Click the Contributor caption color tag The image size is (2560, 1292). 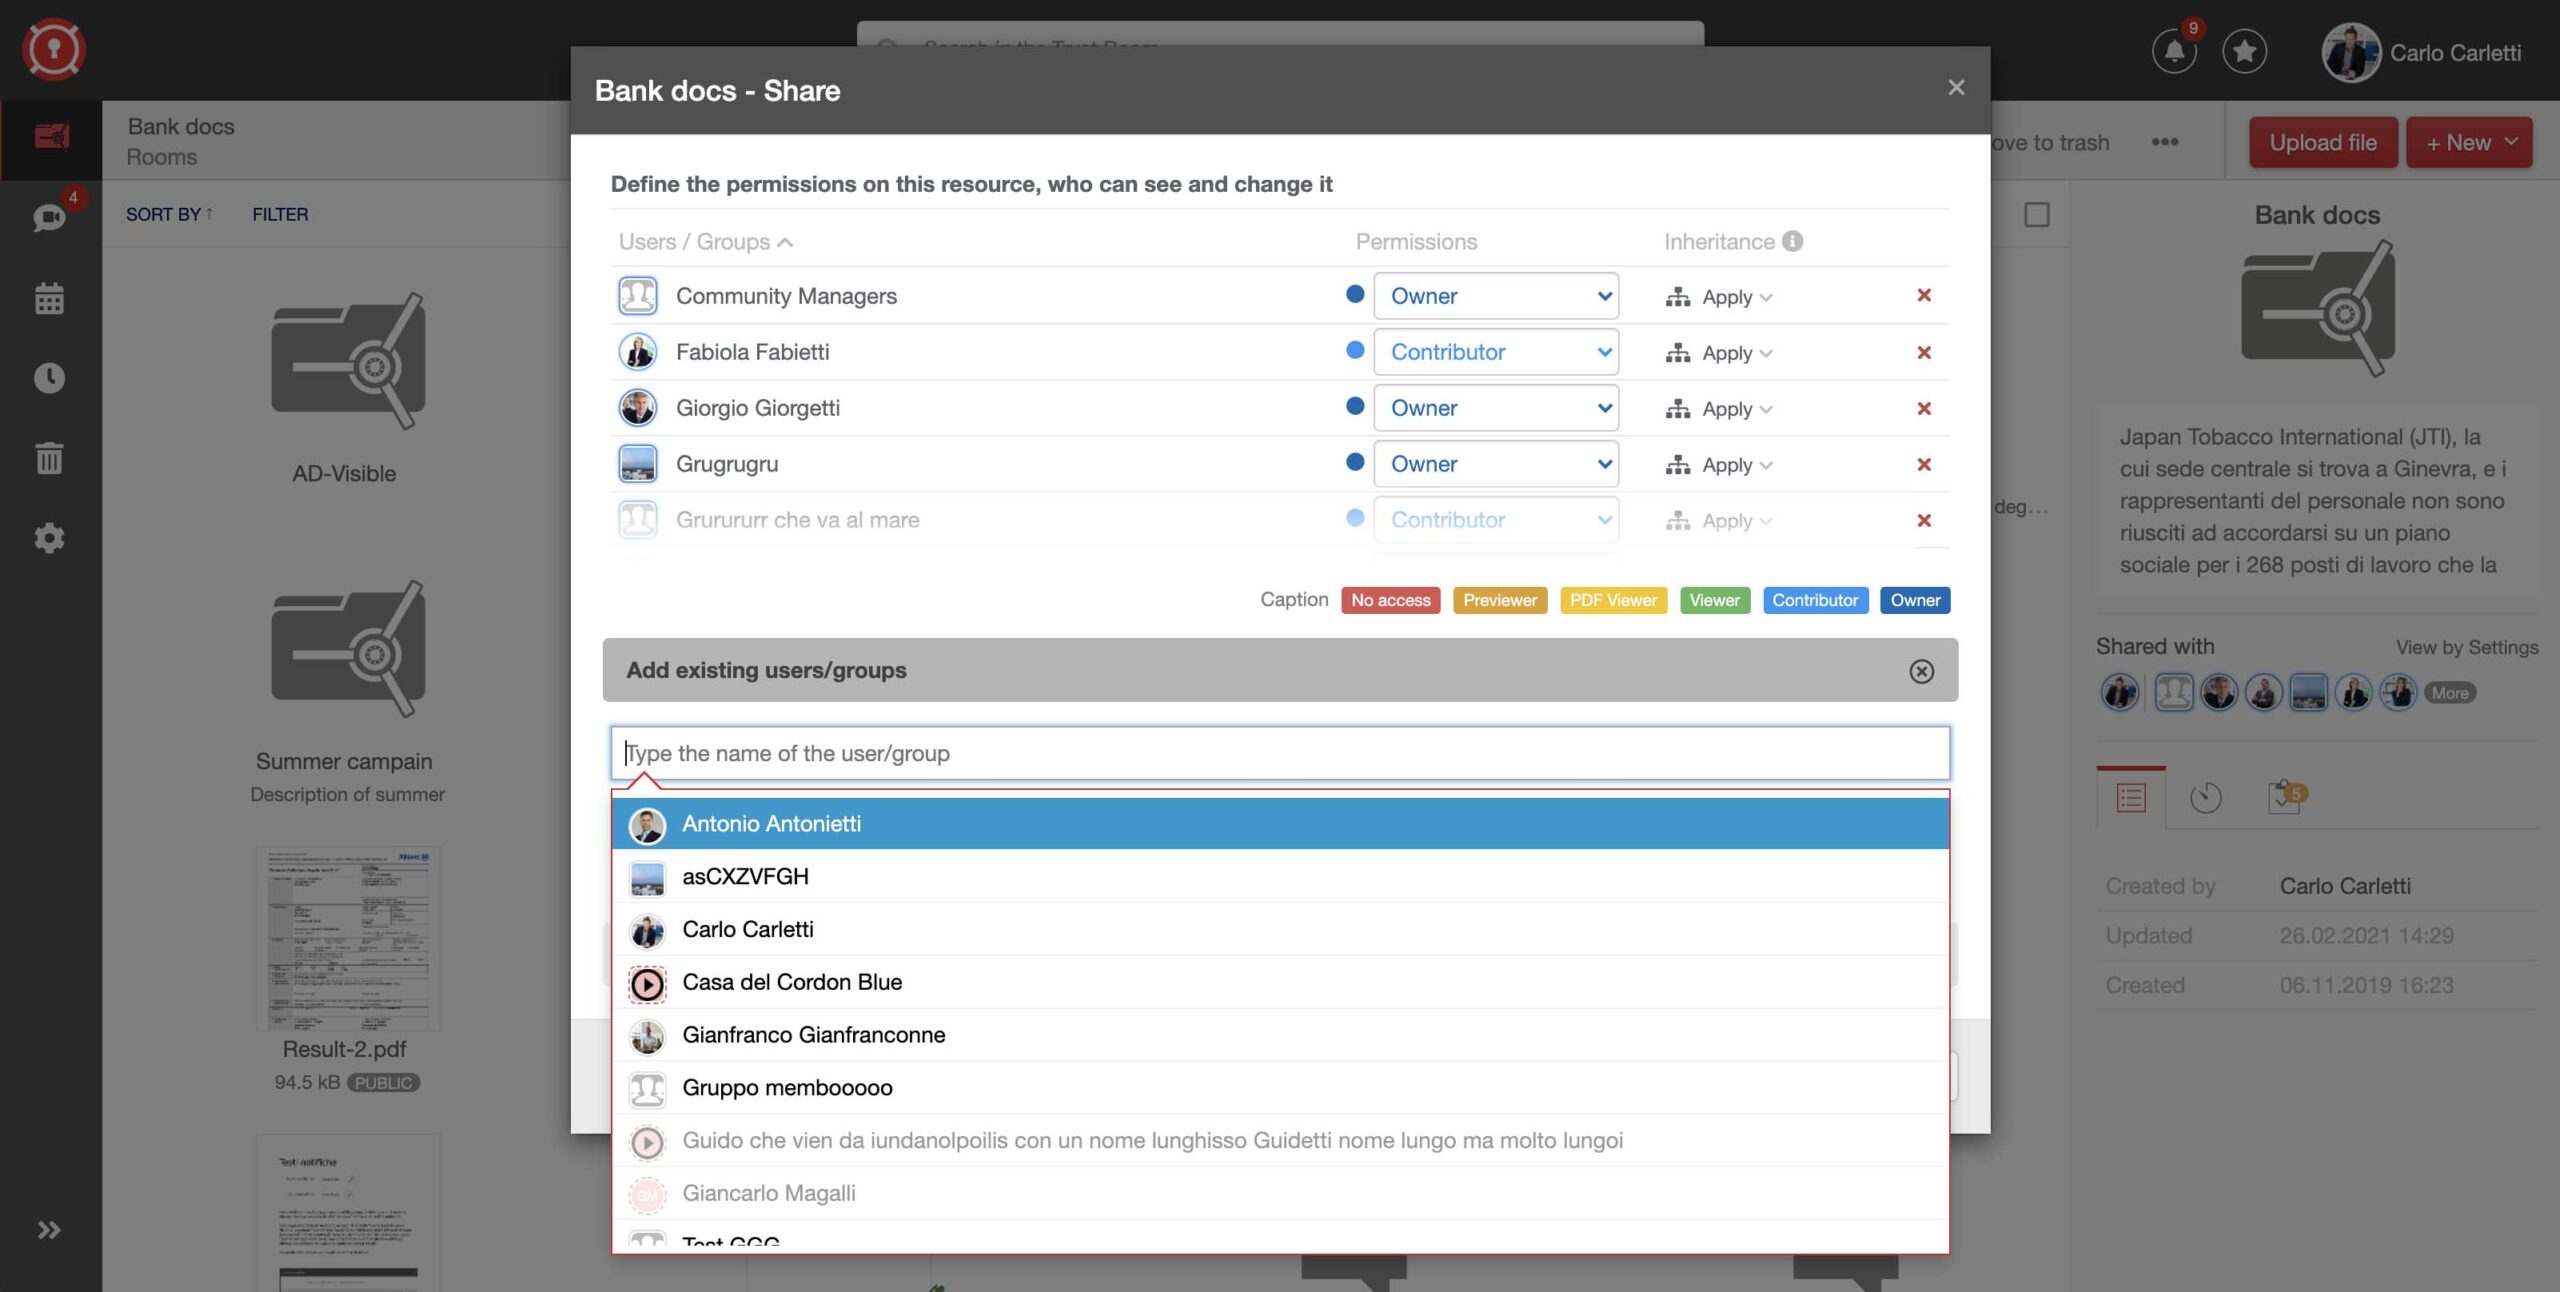[1815, 600]
